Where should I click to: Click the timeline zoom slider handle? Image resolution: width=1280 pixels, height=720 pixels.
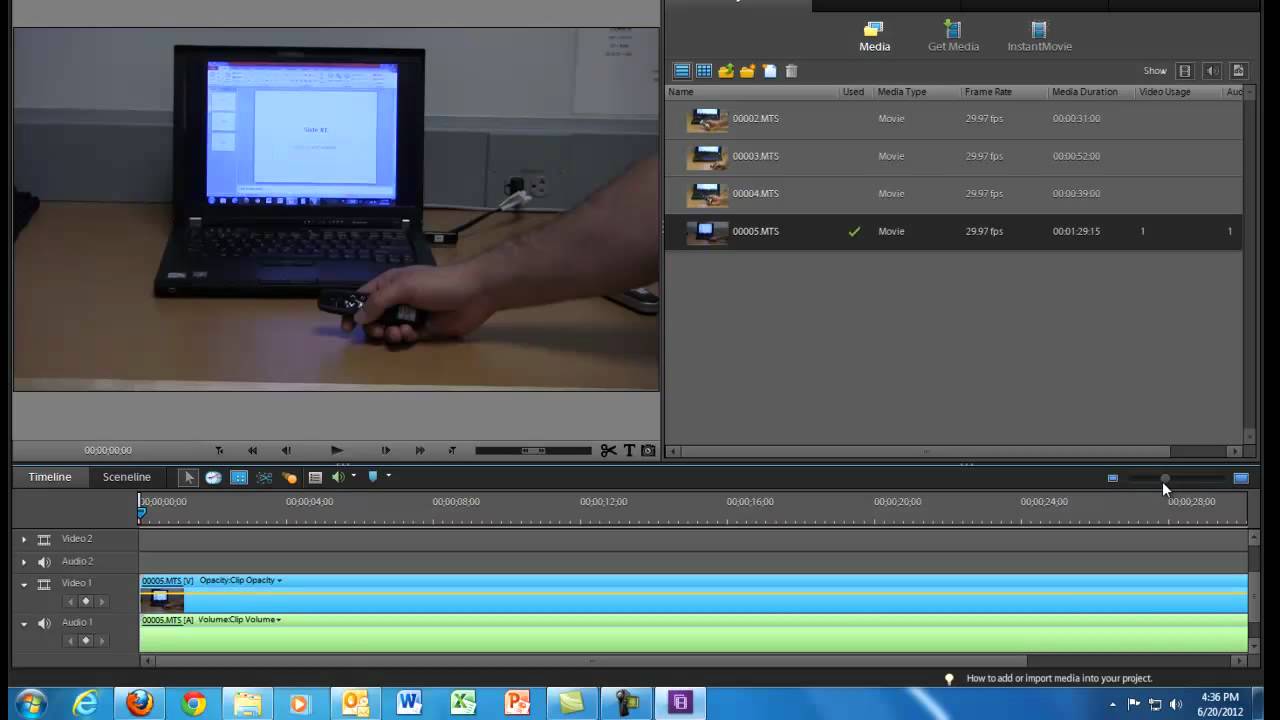(x=1165, y=478)
